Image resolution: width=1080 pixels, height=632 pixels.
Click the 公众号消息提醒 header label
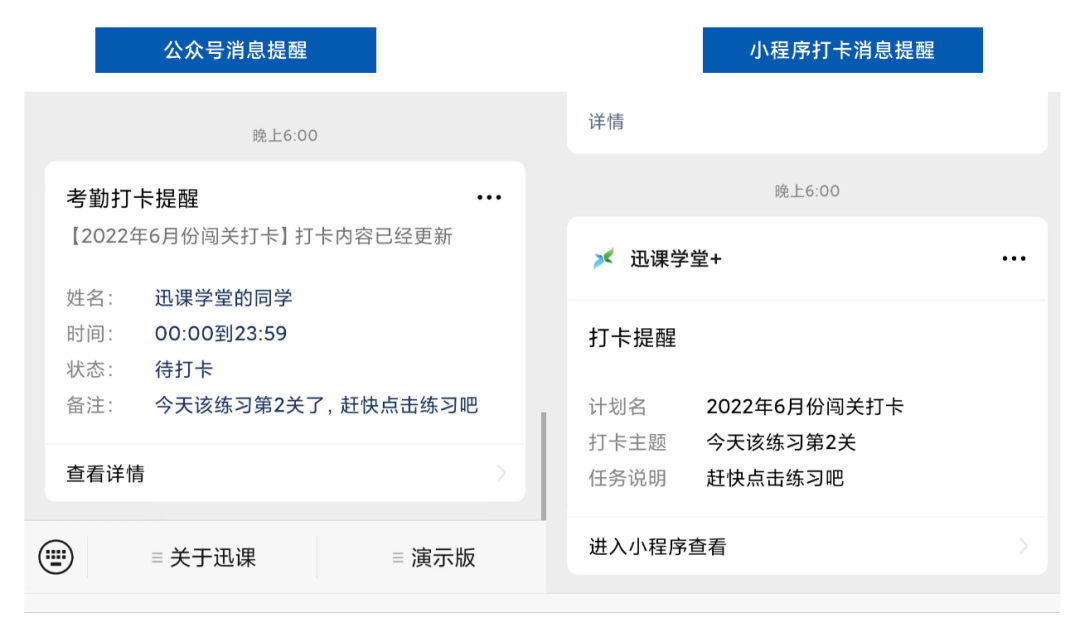tap(235, 49)
